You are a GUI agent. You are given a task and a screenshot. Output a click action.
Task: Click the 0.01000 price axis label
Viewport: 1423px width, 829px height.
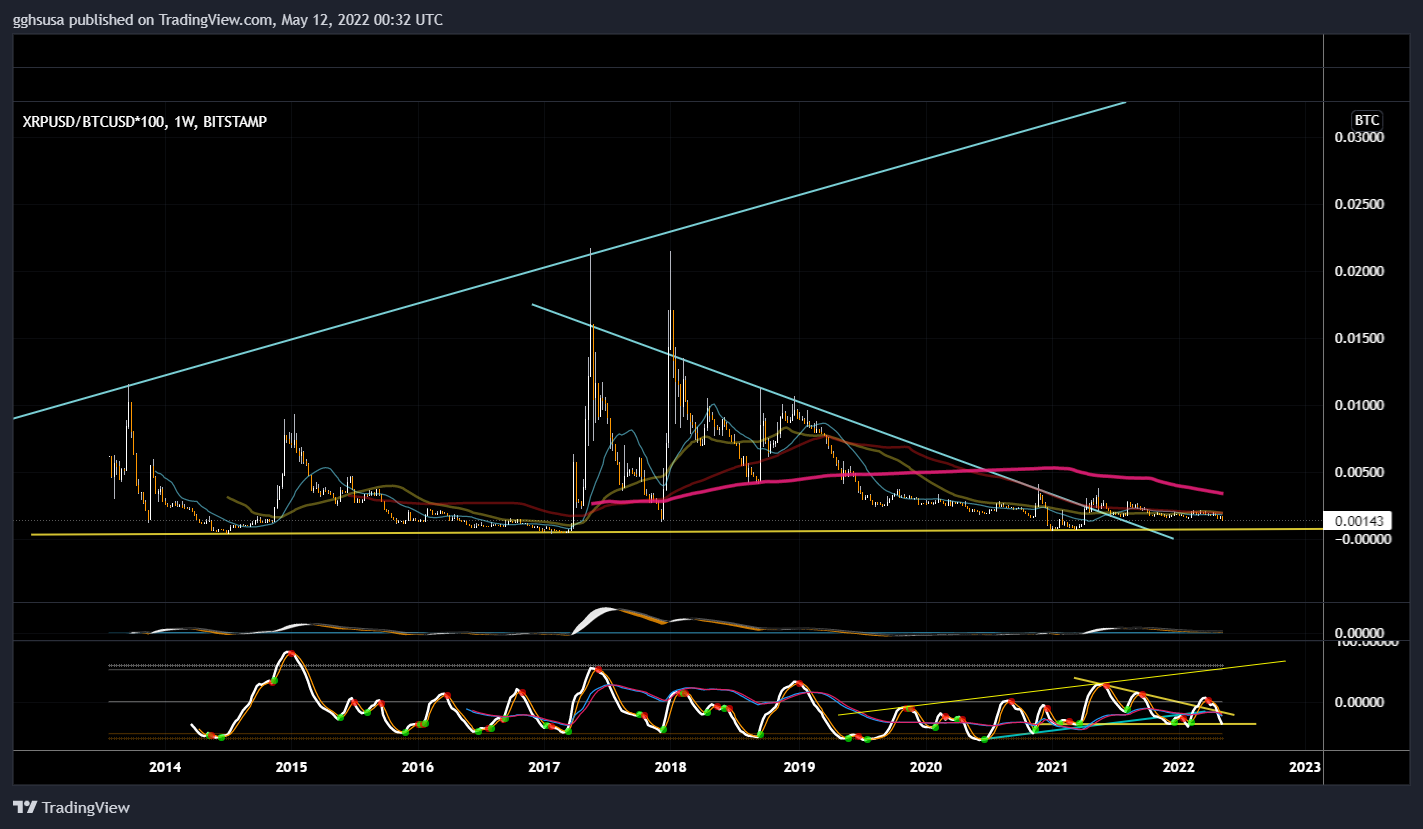click(1360, 405)
